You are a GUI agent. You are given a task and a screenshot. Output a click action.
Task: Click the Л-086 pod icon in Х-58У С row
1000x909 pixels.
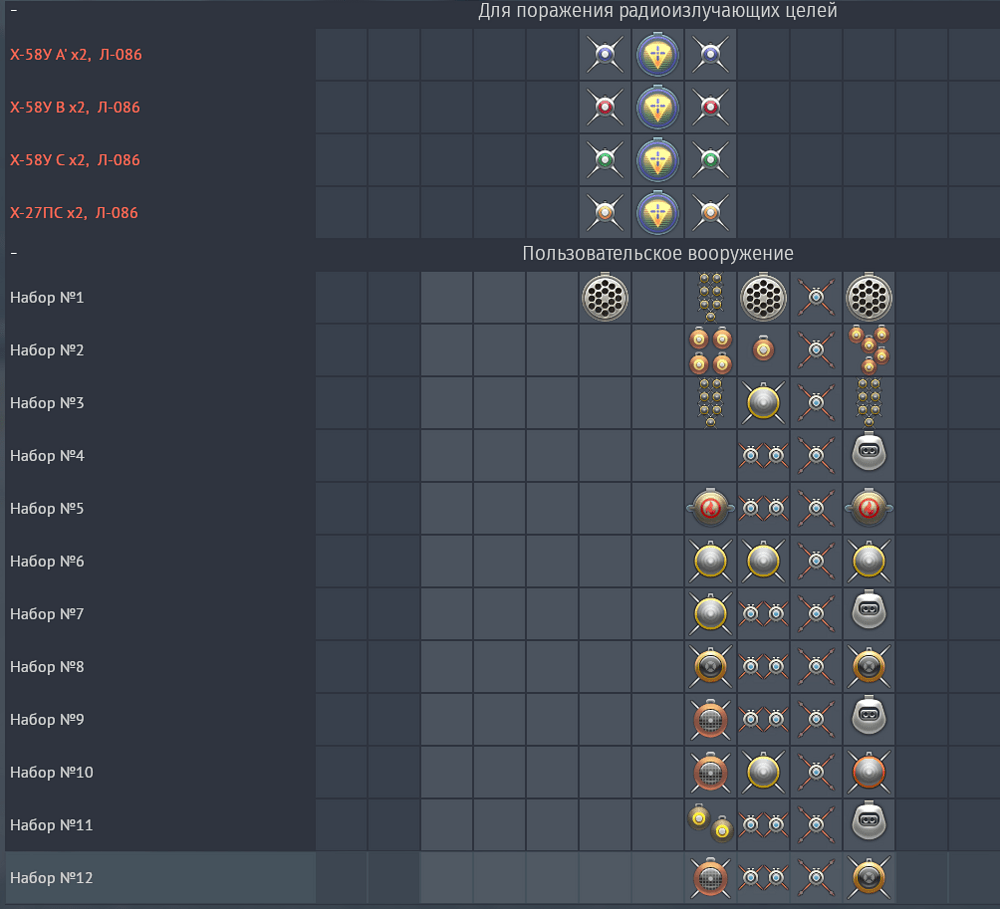click(x=658, y=159)
